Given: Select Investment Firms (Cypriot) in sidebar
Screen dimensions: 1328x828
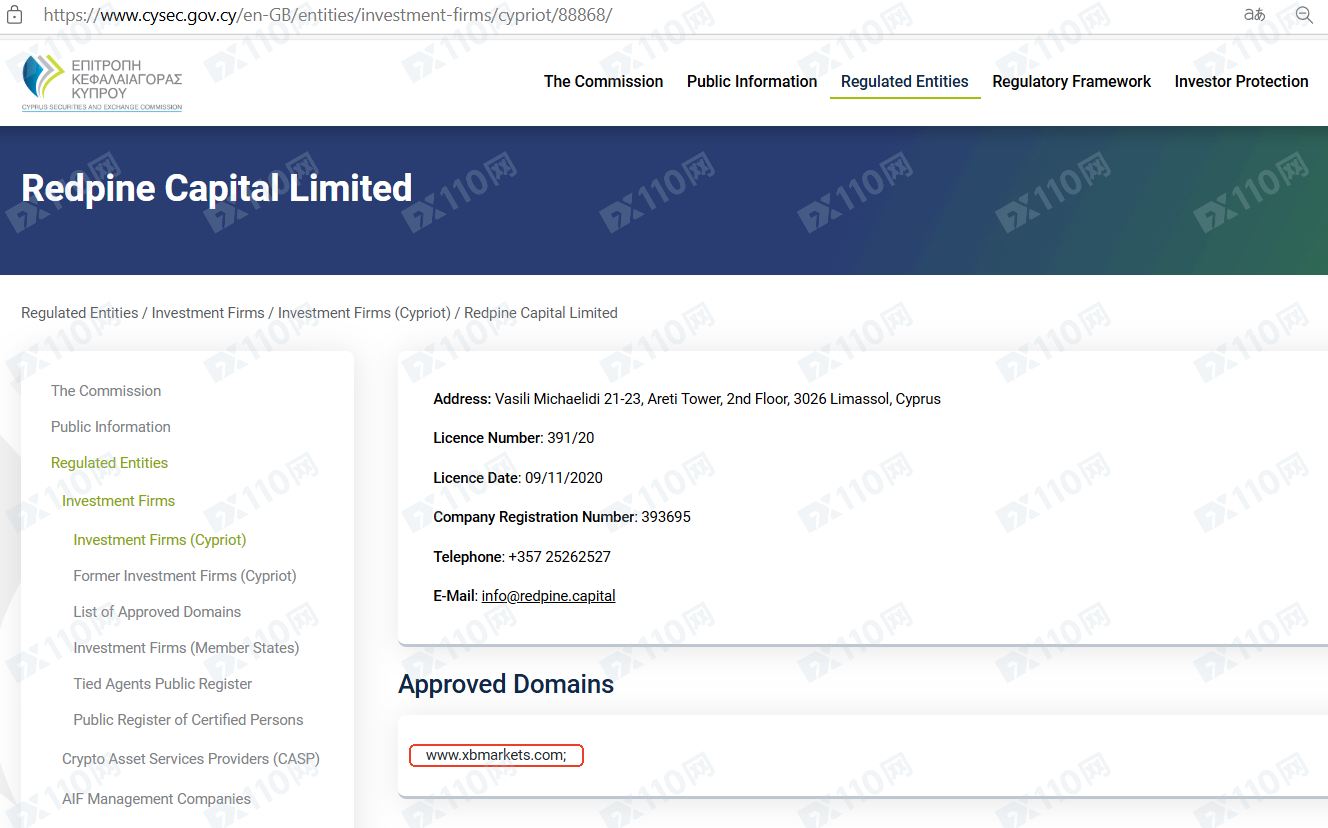Looking at the screenshot, I should coord(160,540).
